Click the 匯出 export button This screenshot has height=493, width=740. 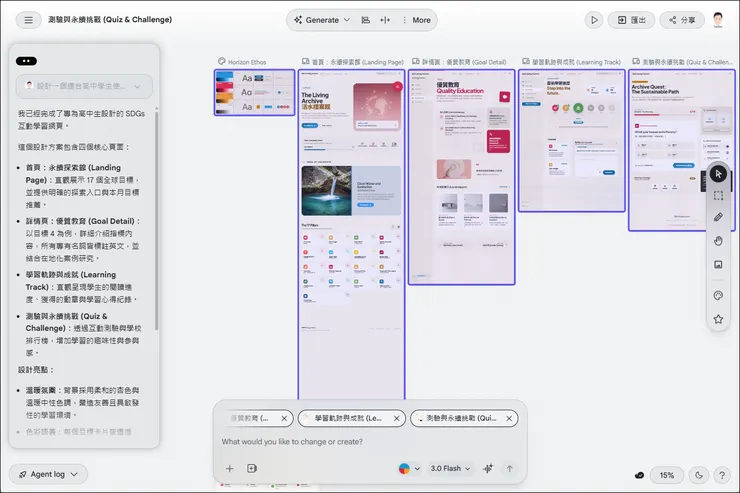(x=631, y=20)
